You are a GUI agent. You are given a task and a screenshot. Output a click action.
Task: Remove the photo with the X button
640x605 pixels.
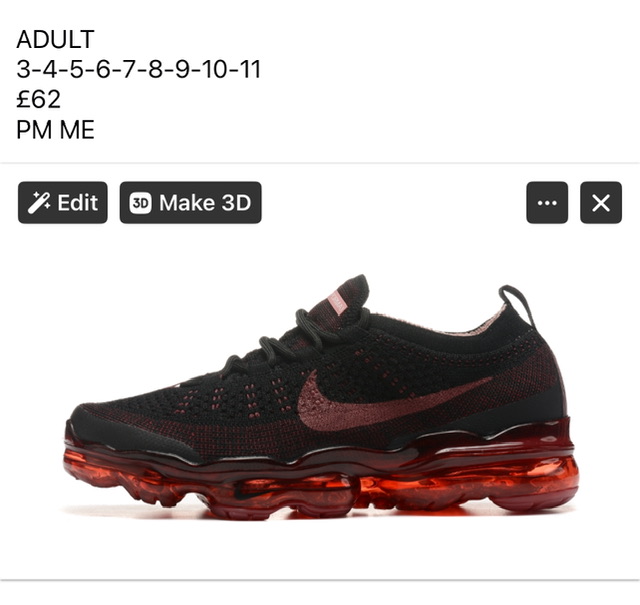[x=601, y=203]
